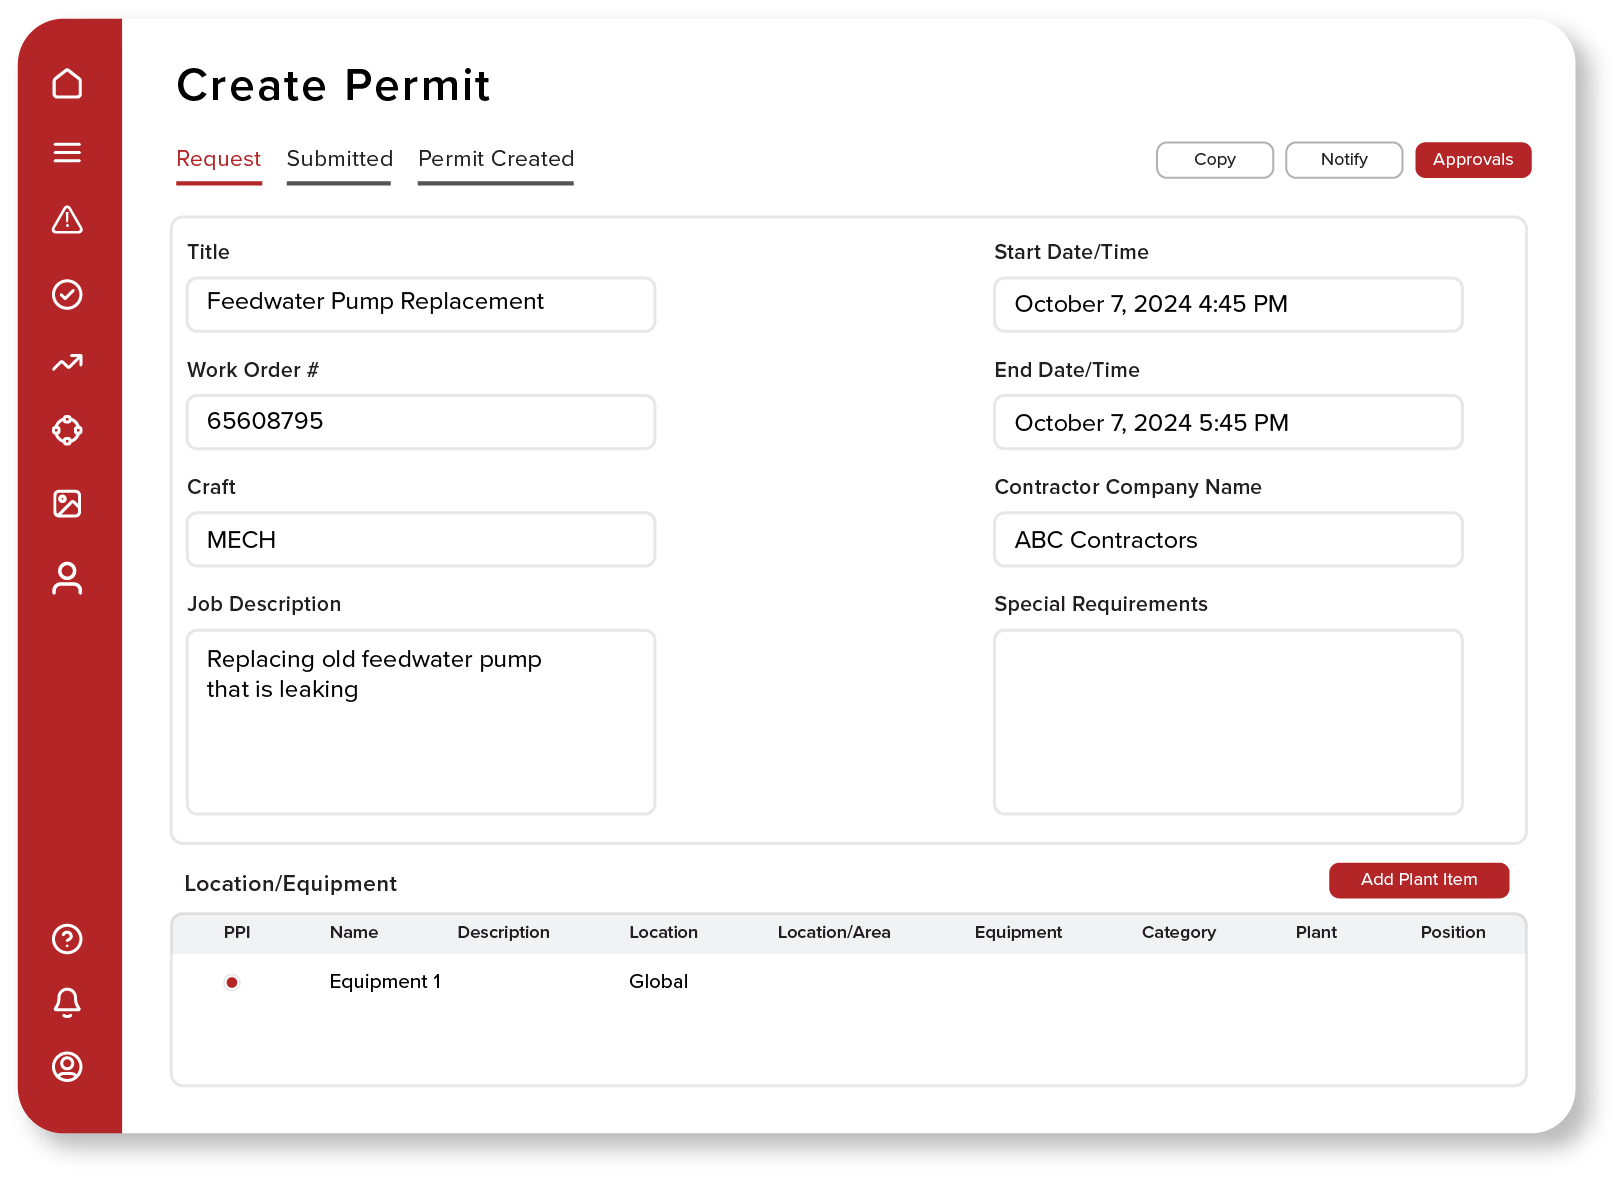The image size is (1622, 1180).
Task: Open the image gallery icon in sidebar
Action: click(67, 504)
